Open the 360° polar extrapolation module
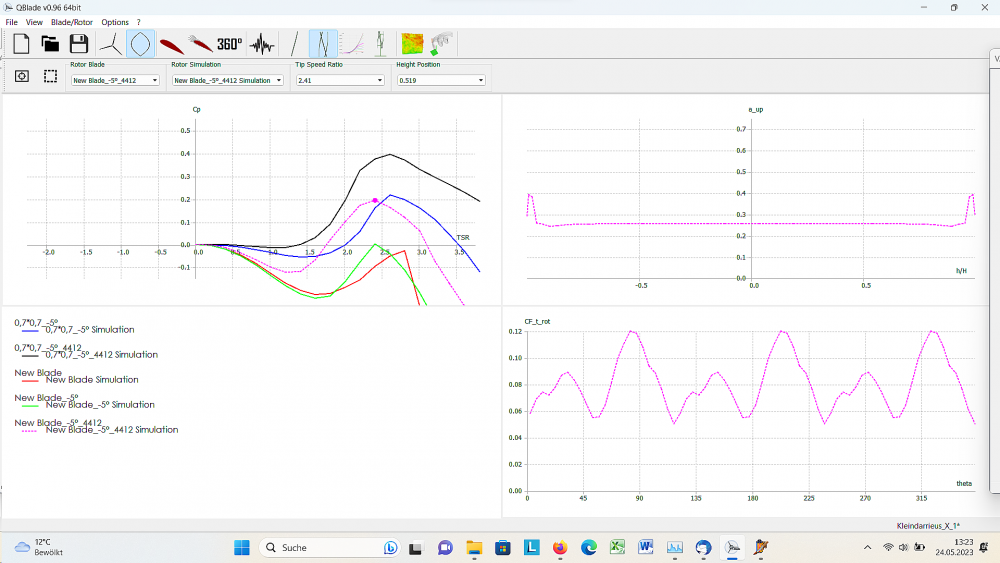This screenshot has width=1000, height=563. point(230,43)
